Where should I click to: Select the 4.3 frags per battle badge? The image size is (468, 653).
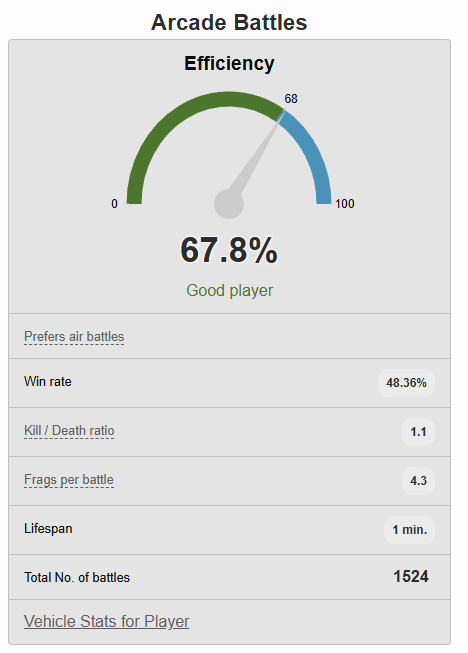(418, 481)
